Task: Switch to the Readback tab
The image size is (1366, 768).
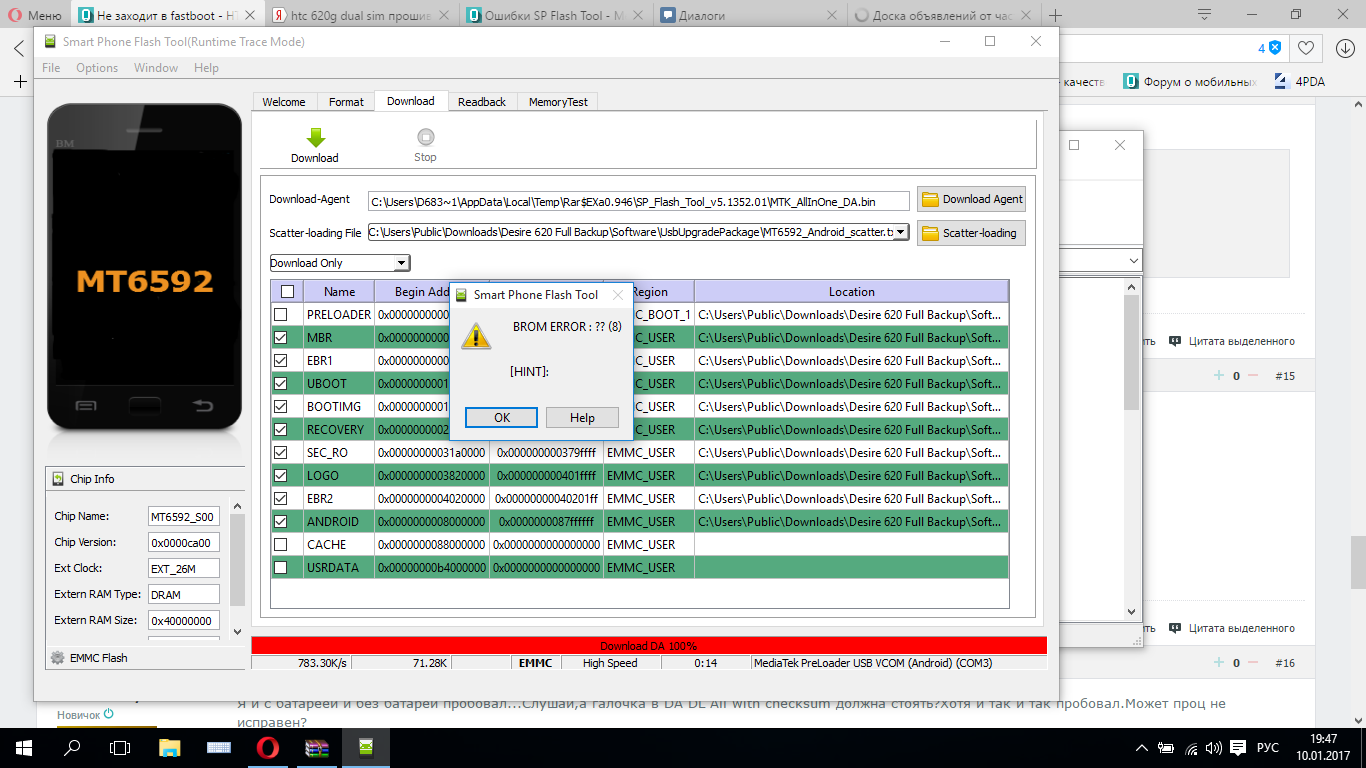Action: coord(482,102)
